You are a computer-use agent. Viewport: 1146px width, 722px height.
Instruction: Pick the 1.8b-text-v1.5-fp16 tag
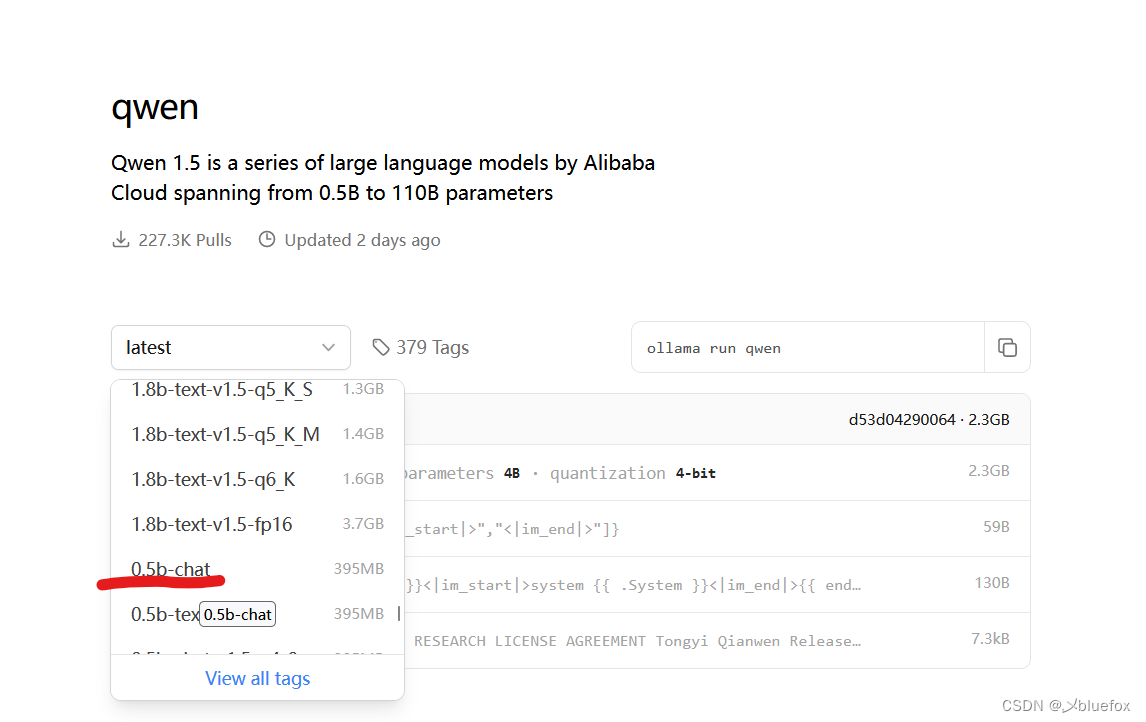pyautogui.click(x=257, y=524)
